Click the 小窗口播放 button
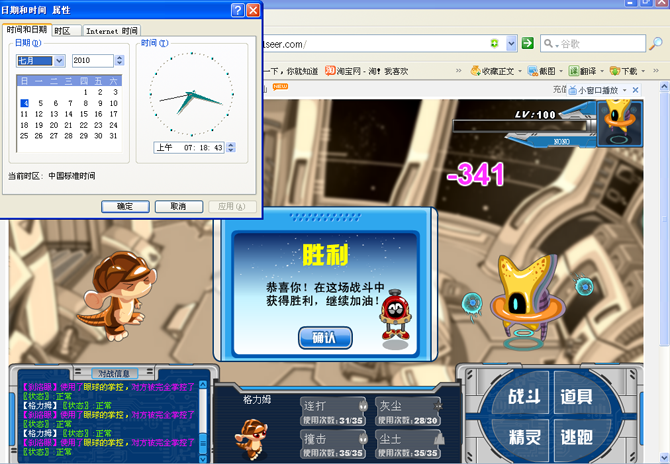Viewport: 670px width, 464px height. pos(594,90)
